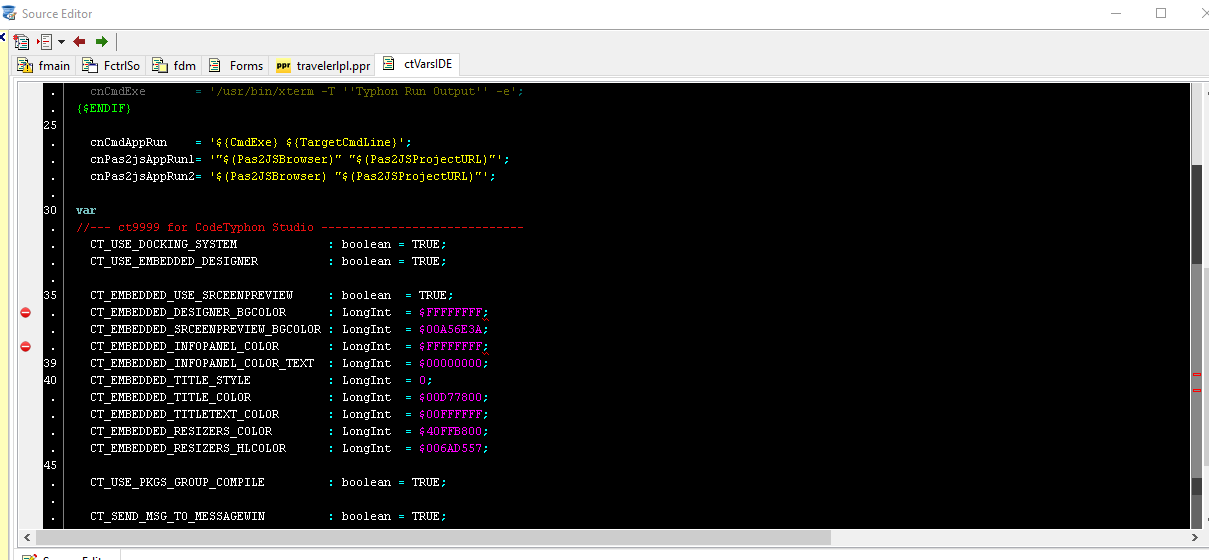Viewport: 1209px width, 560px height.
Task: Click the identifier CT_EMBEDDED_TITLE_STYLE
Action: 170,380
